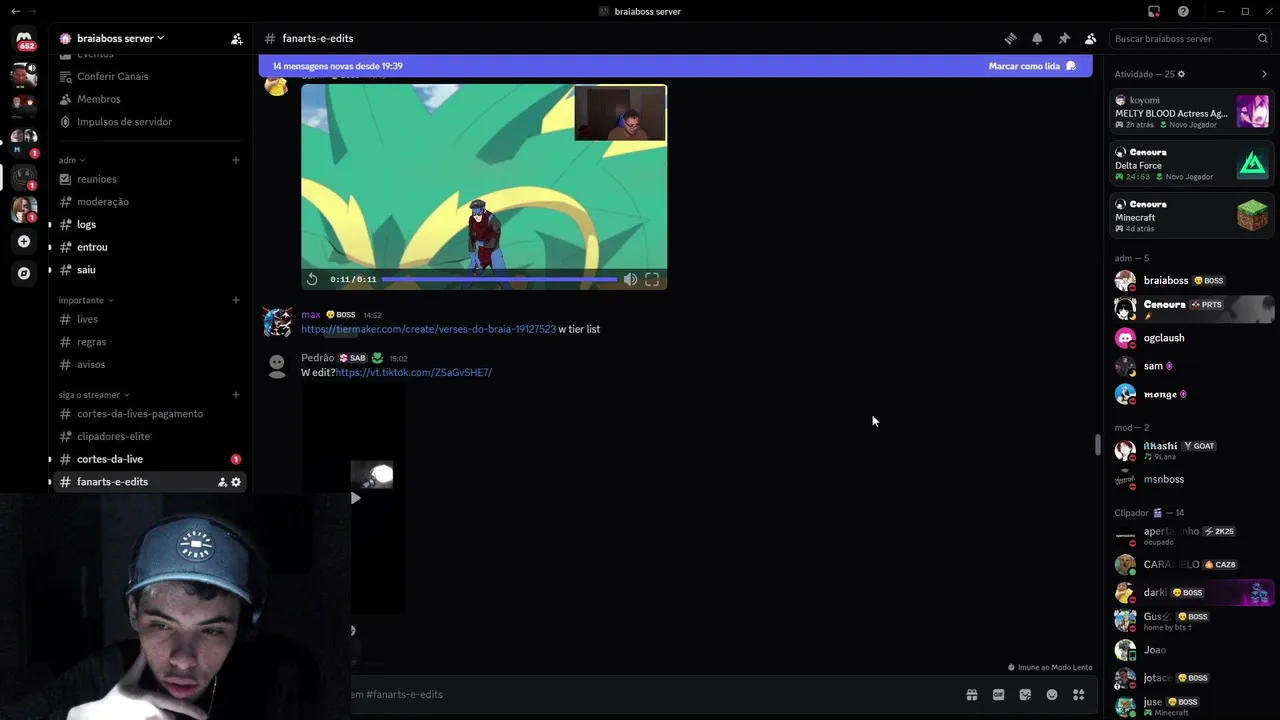This screenshot has height=720, width=1280.
Task: Click create invite icon on fanarts-e-edits
Action: [222, 482]
